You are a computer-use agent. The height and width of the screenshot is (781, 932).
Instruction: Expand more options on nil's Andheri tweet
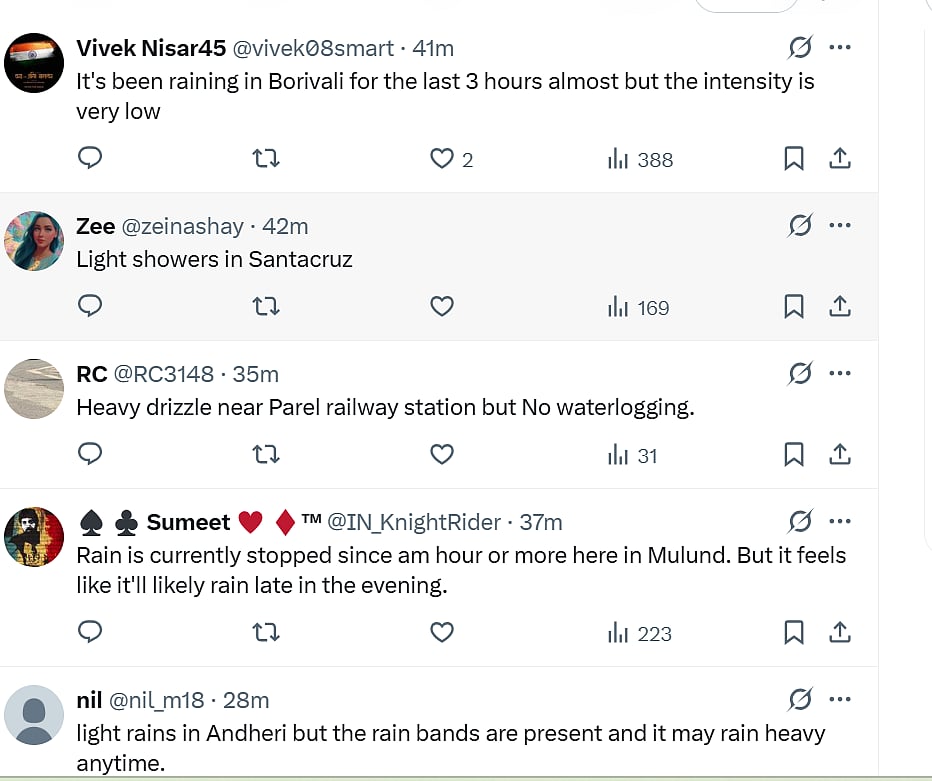point(840,699)
